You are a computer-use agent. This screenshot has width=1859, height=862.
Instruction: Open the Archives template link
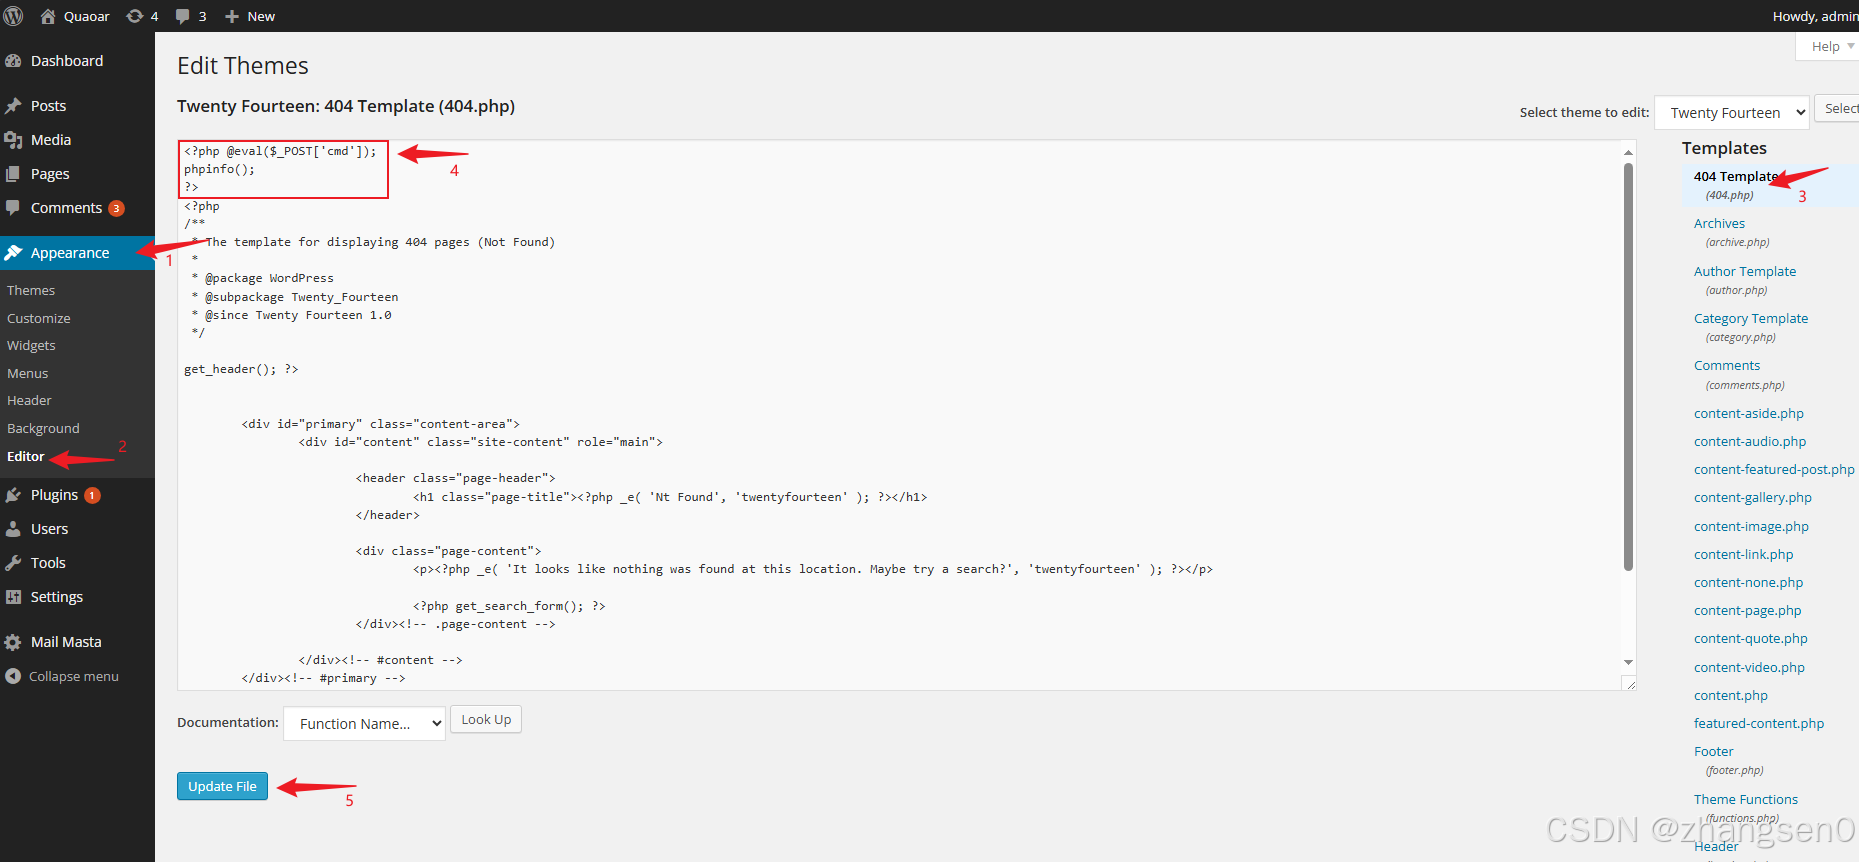point(1719,224)
